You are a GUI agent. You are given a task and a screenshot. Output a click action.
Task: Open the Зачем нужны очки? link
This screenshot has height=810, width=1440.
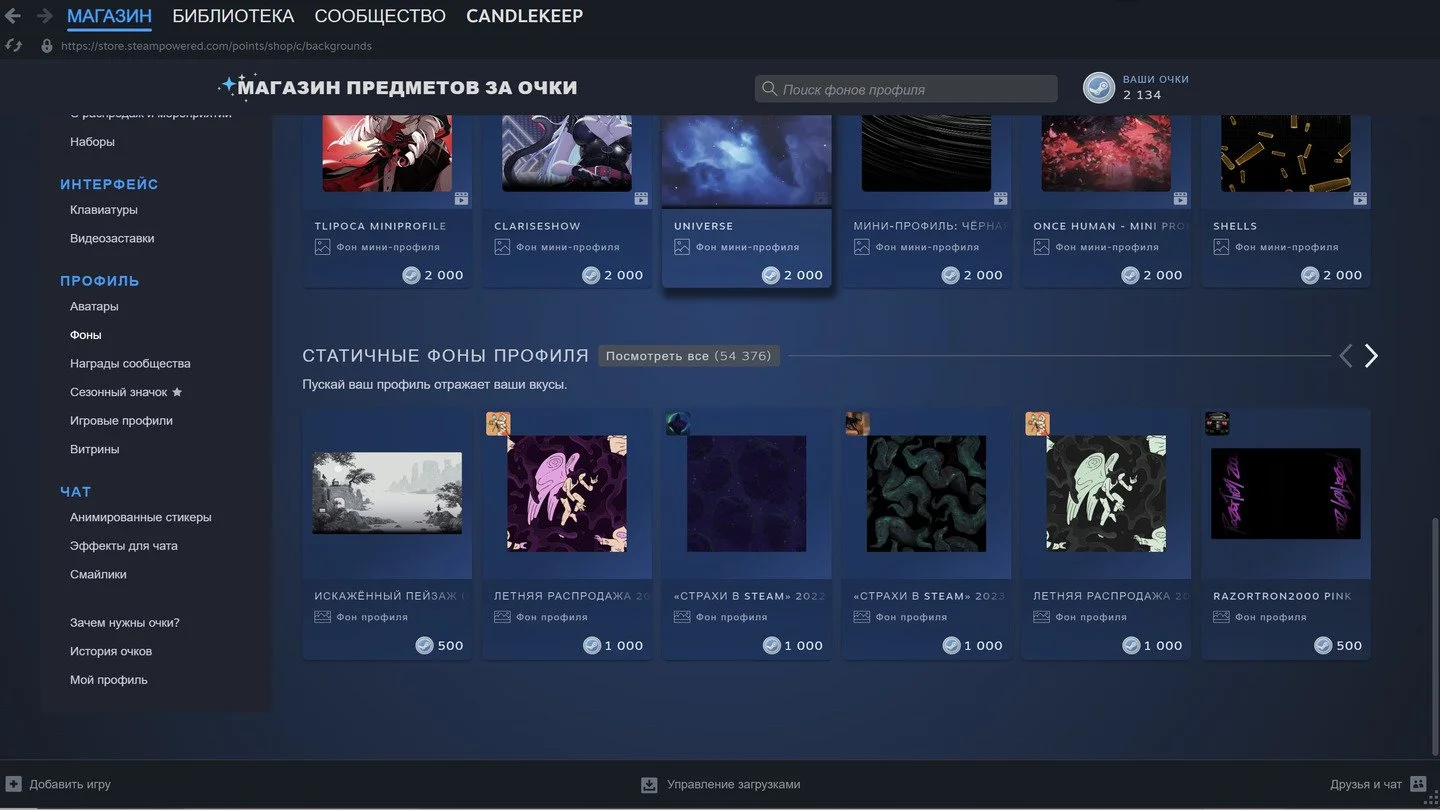pyautogui.click(x=125, y=622)
